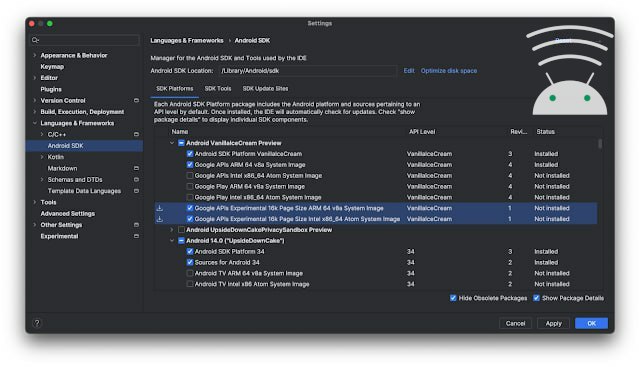Uncheck Google APIs ARM 64 v8a System Image

coord(190,165)
